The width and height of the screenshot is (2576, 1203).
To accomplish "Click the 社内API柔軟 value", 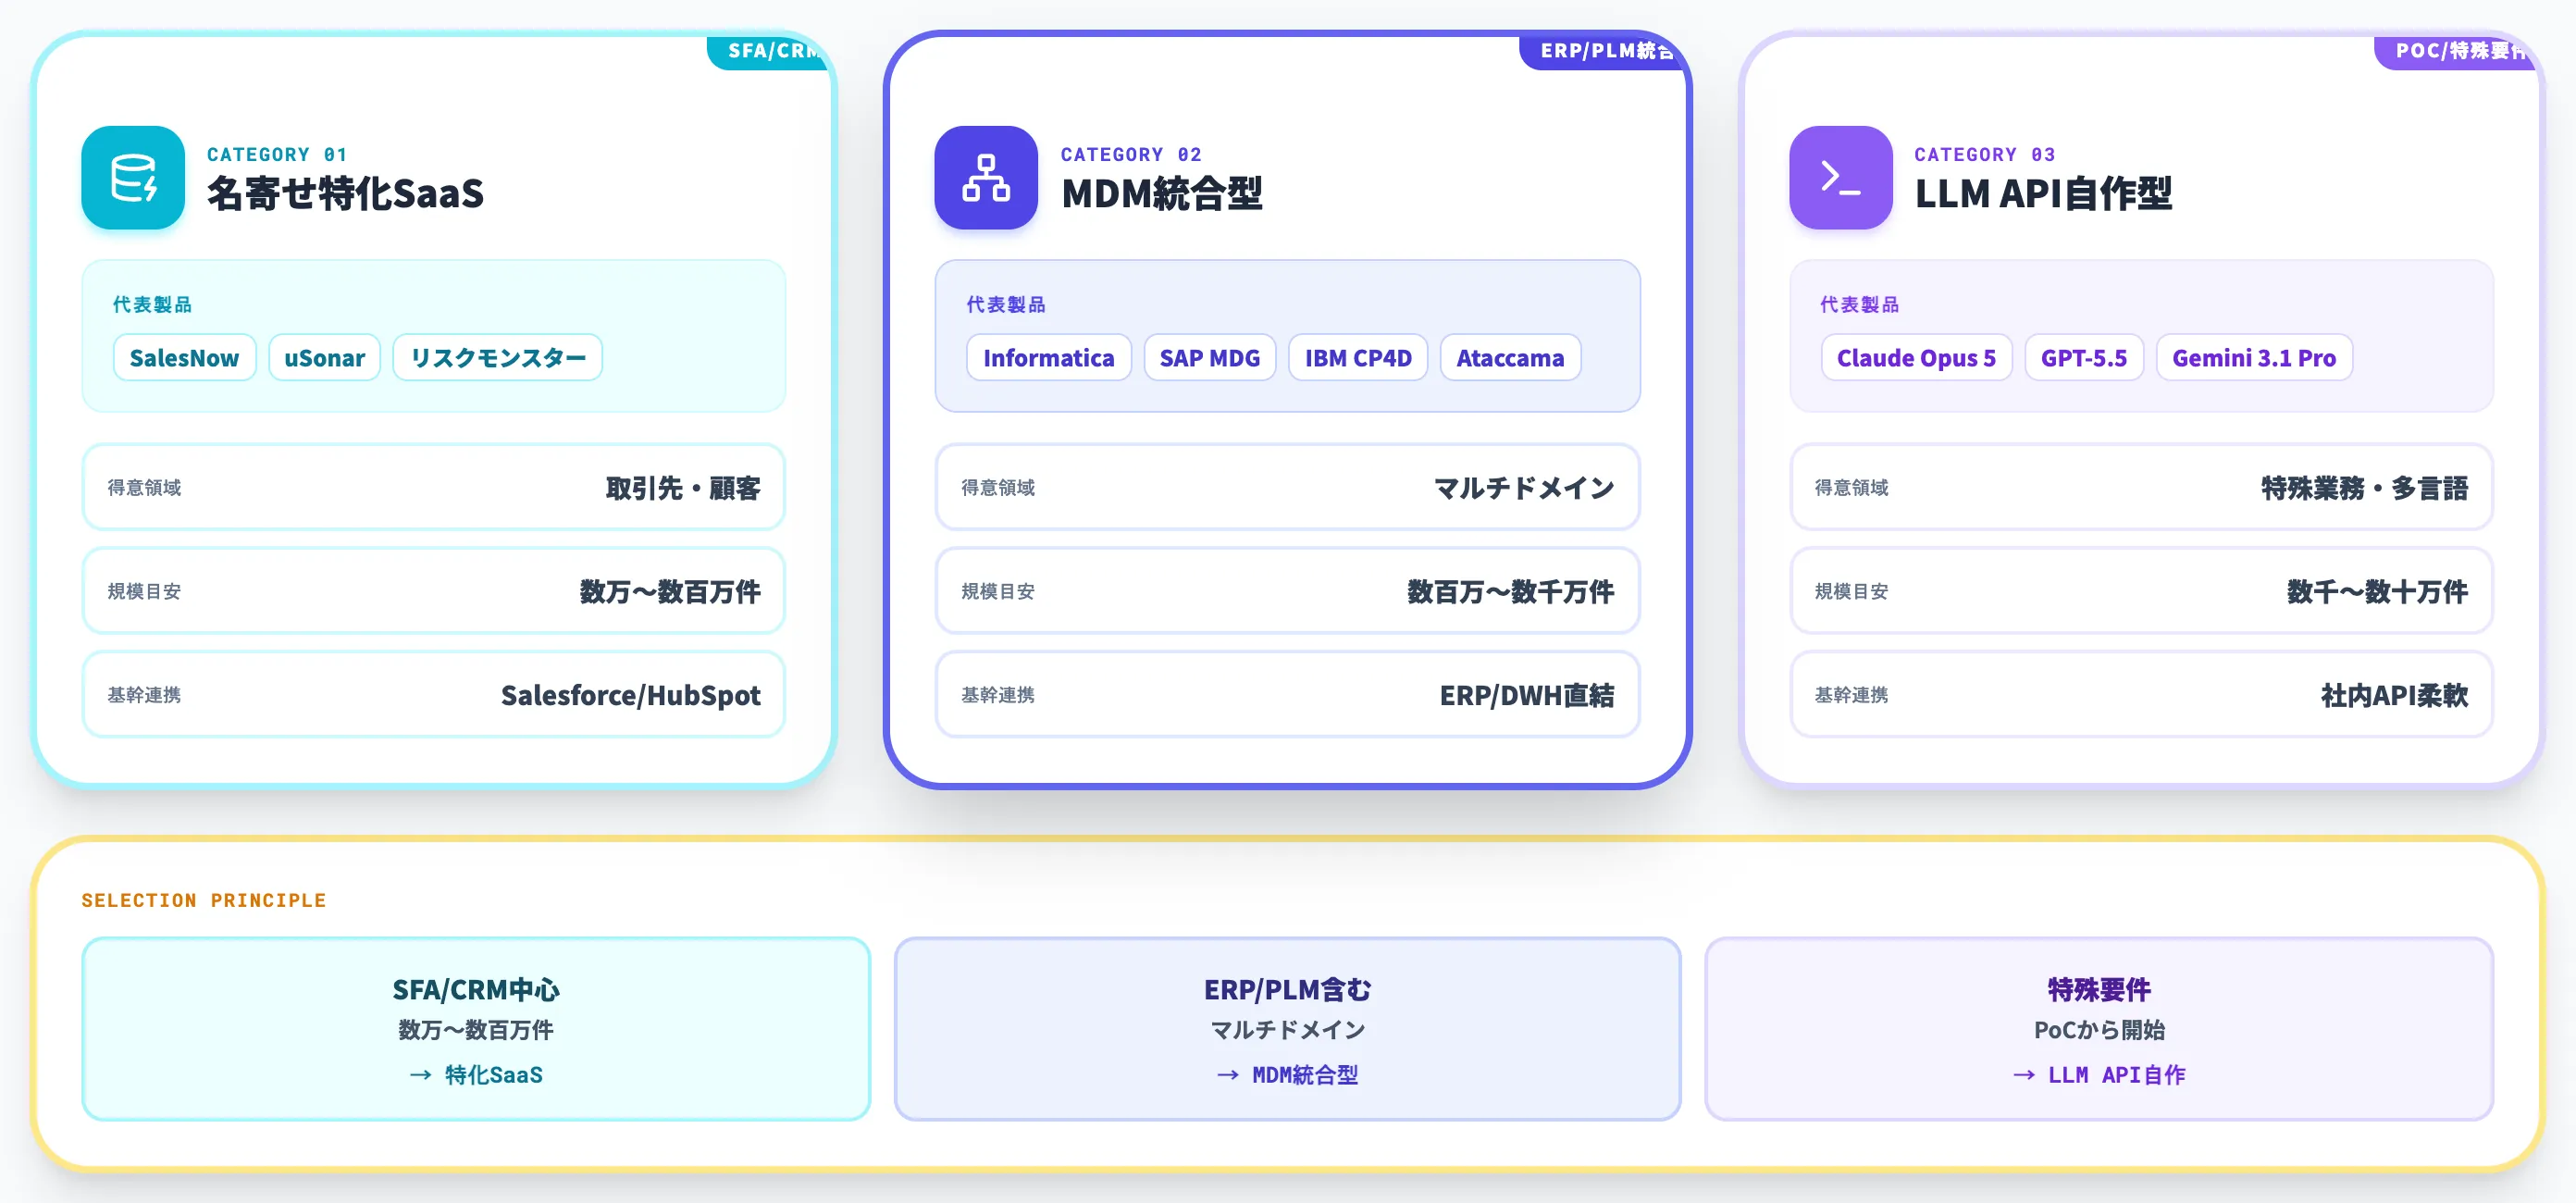I will pos(2394,695).
